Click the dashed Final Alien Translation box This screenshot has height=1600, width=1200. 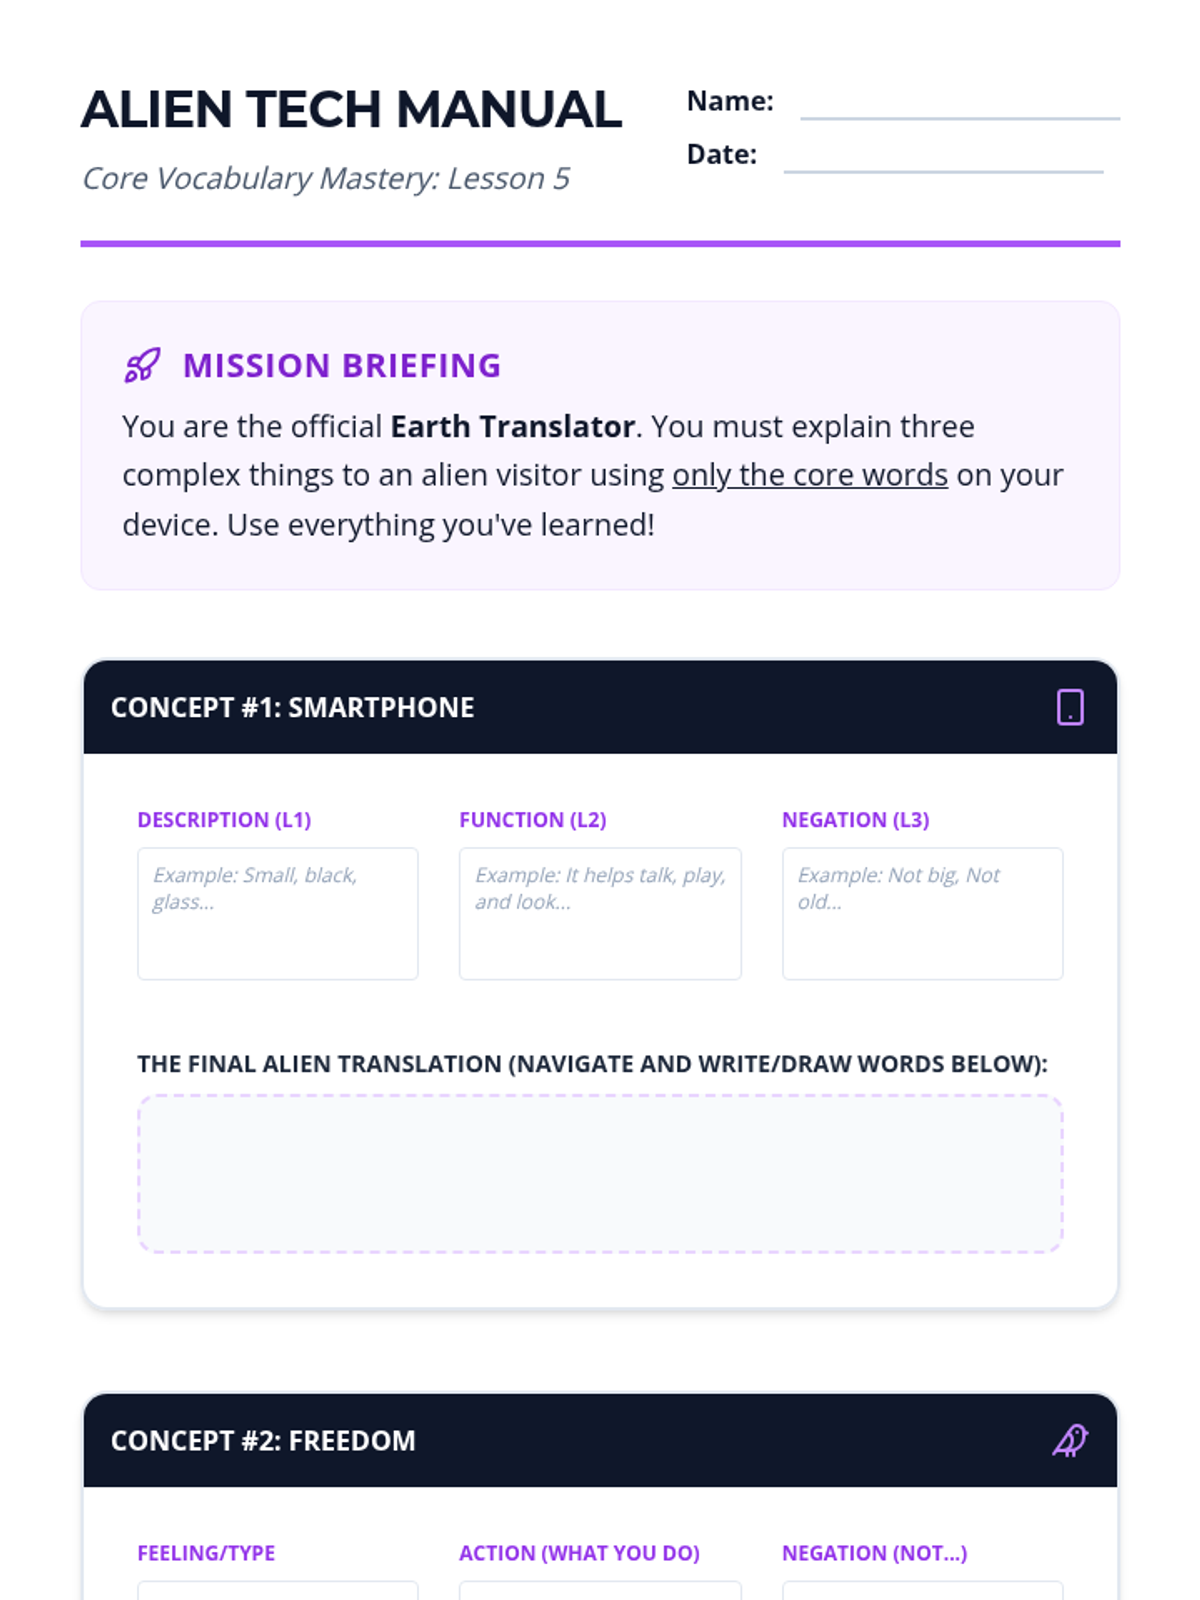[x=600, y=1173]
